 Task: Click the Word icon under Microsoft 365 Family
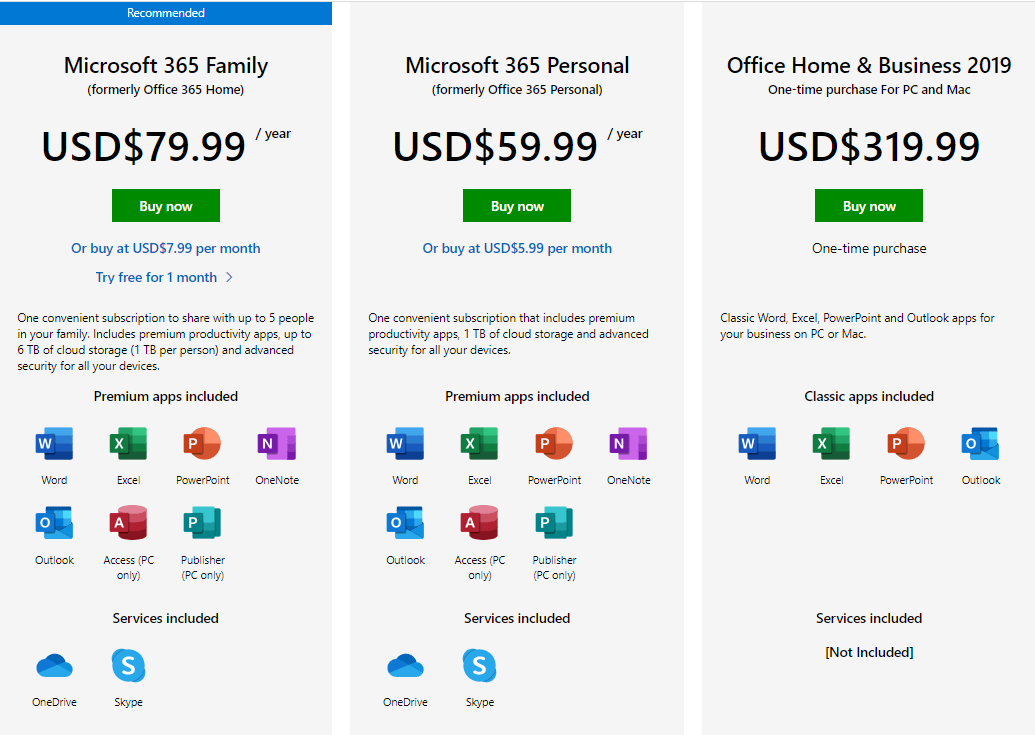point(54,443)
